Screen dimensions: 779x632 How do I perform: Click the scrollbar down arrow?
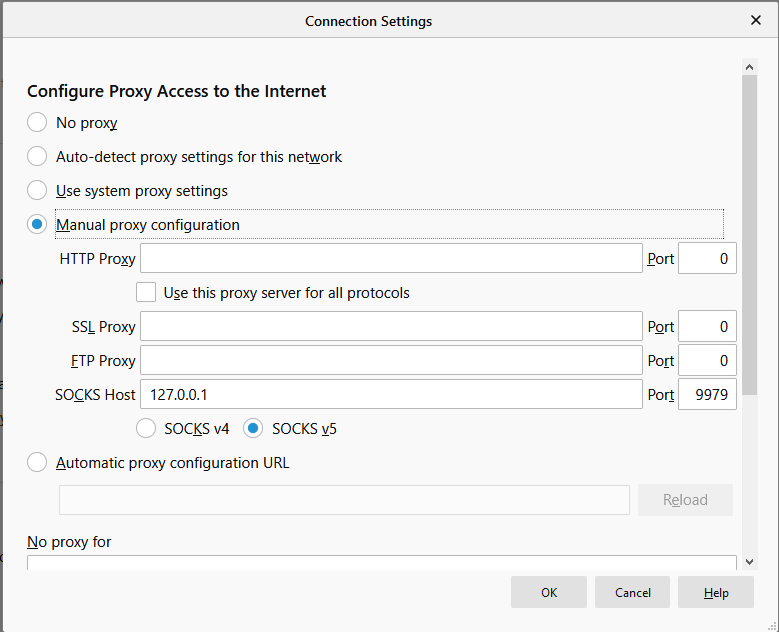750,562
